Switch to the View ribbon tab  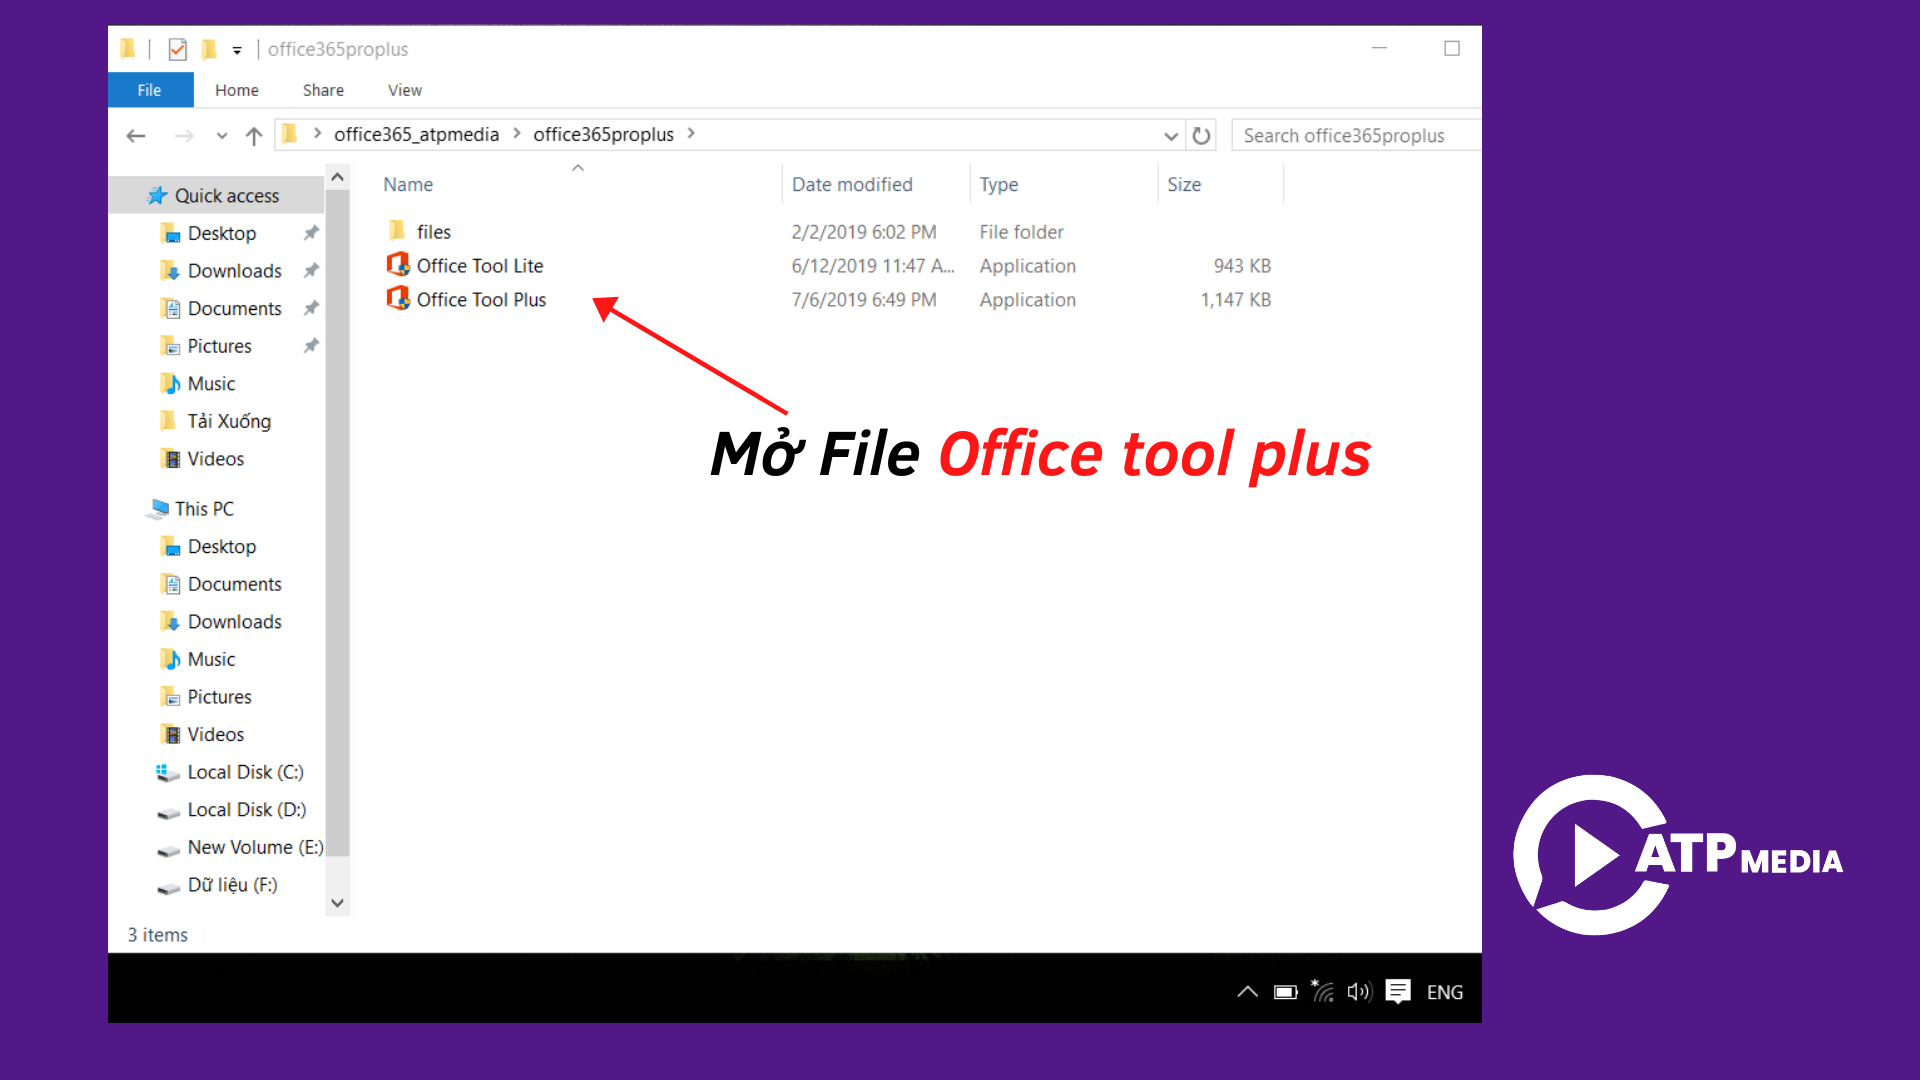tap(405, 90)
